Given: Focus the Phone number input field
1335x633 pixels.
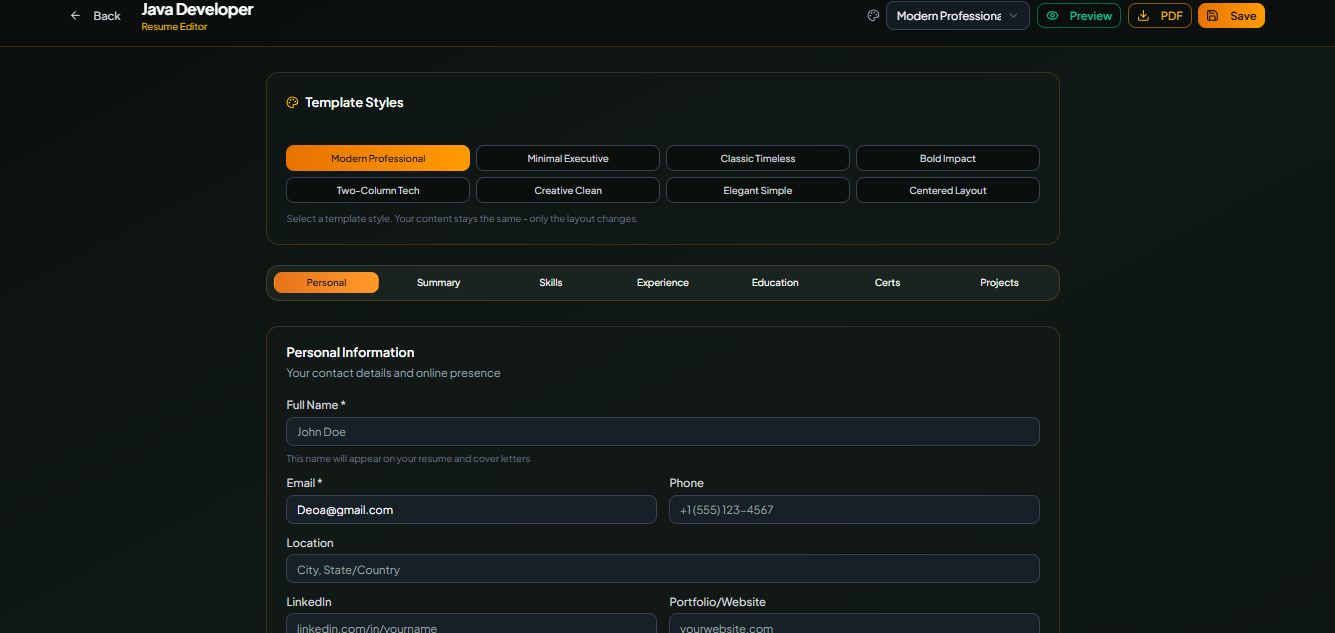Looking at the screenshot, I should pyautogui.click(x=854, y=510).
